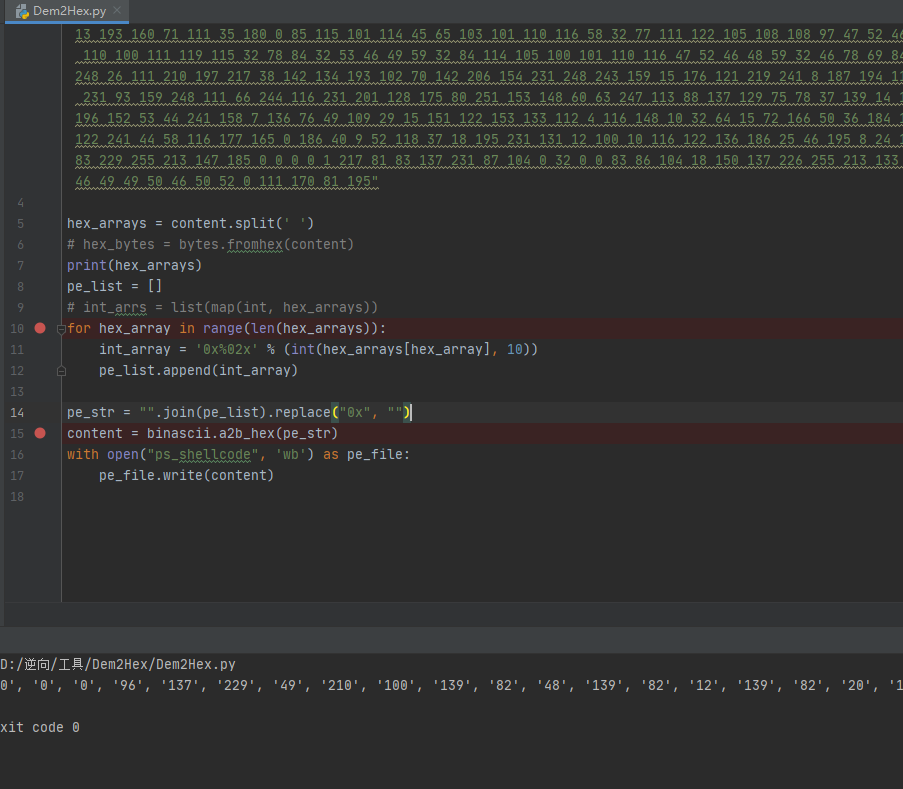Click line number 16 in the gutter
This screenshot has height=789, width=903.
[17, 454]
